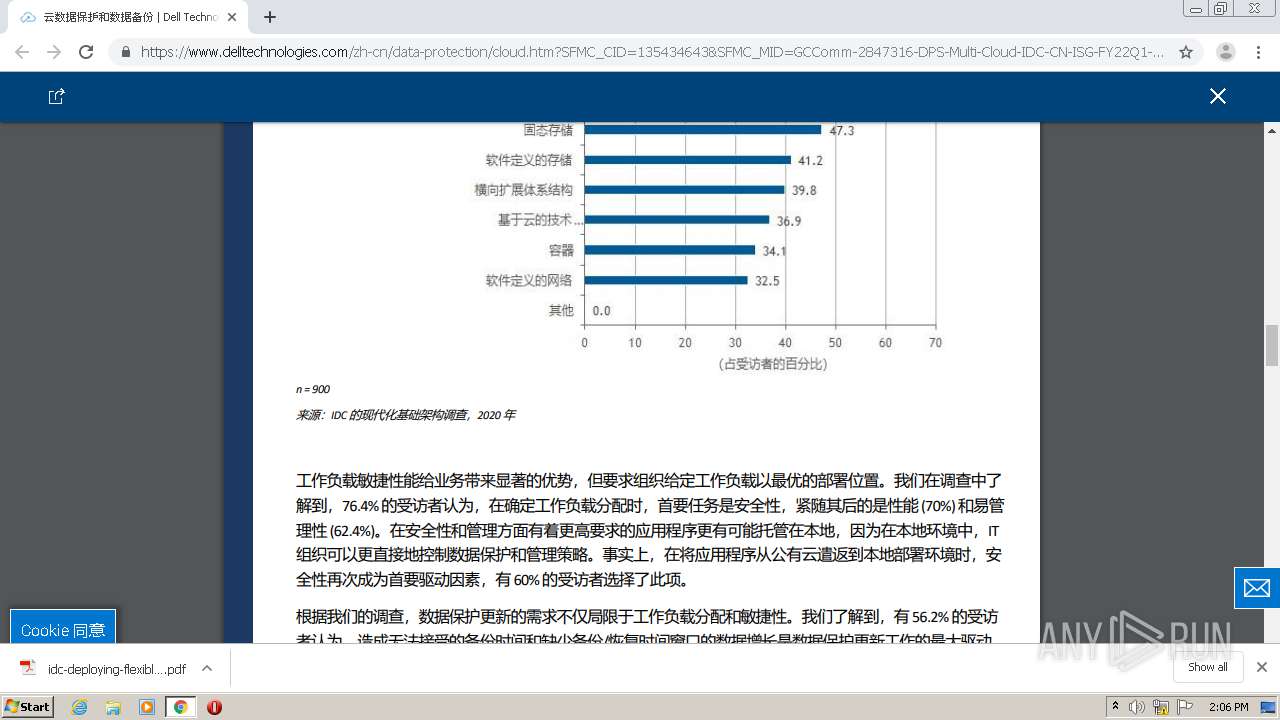This screenshot has height=720, width=1280.
Task: Open downloaded idc-deploying-flexibl....pdf file
Action: click(x=117, y=669)
